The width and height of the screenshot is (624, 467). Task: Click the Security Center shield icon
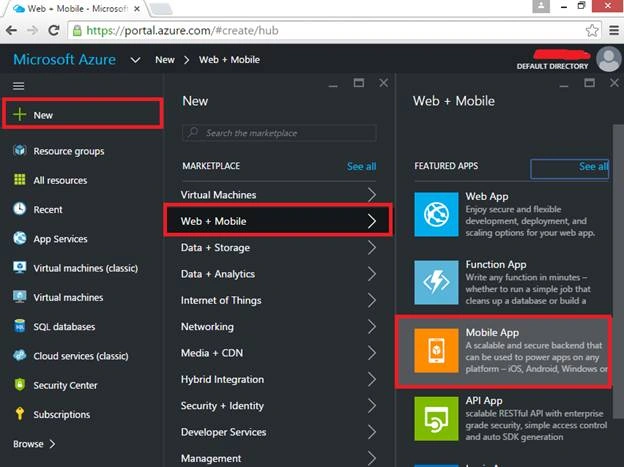click(20, 385)
